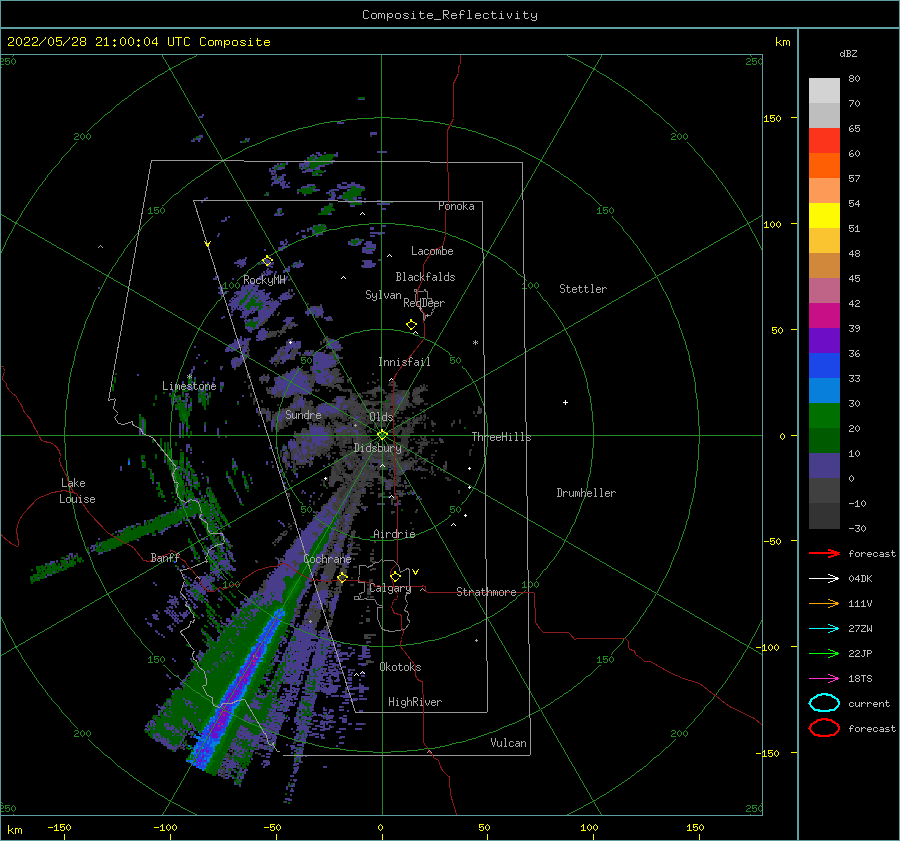This screenshot has height=841, width=900.
Task: Click the Sylvan label
Action: coord(383,295)
